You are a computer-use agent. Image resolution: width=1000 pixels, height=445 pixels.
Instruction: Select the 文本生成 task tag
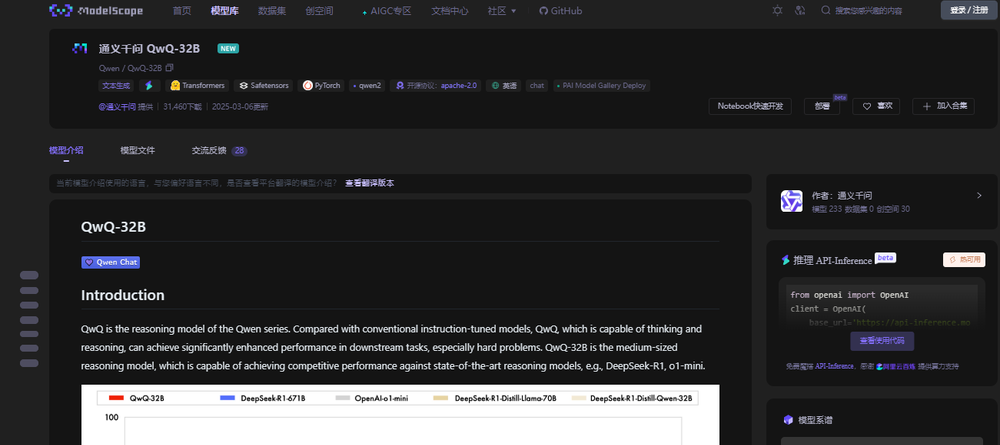117,85
